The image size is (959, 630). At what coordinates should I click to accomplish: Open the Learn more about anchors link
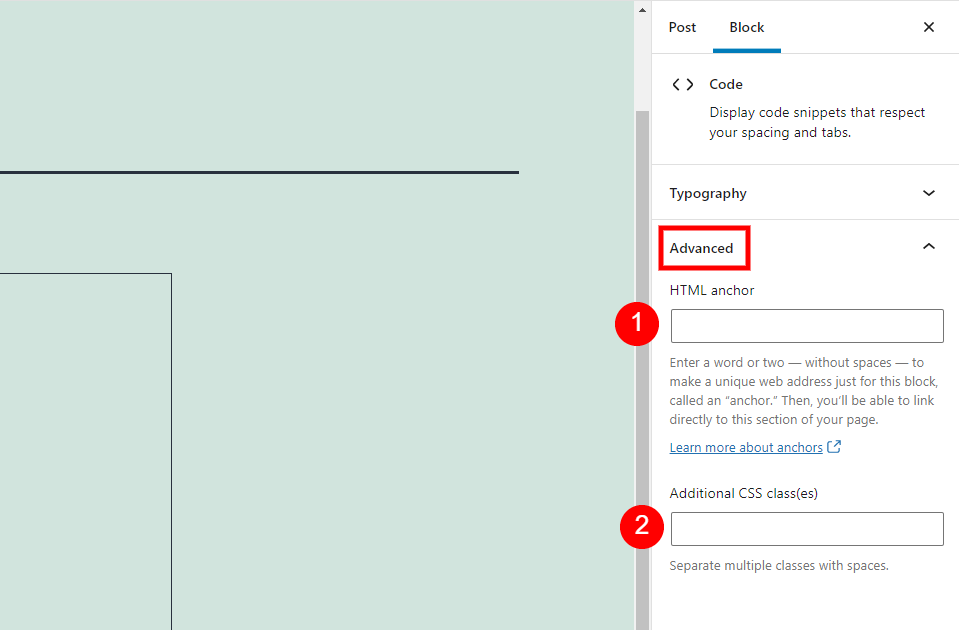coord(746,448)
